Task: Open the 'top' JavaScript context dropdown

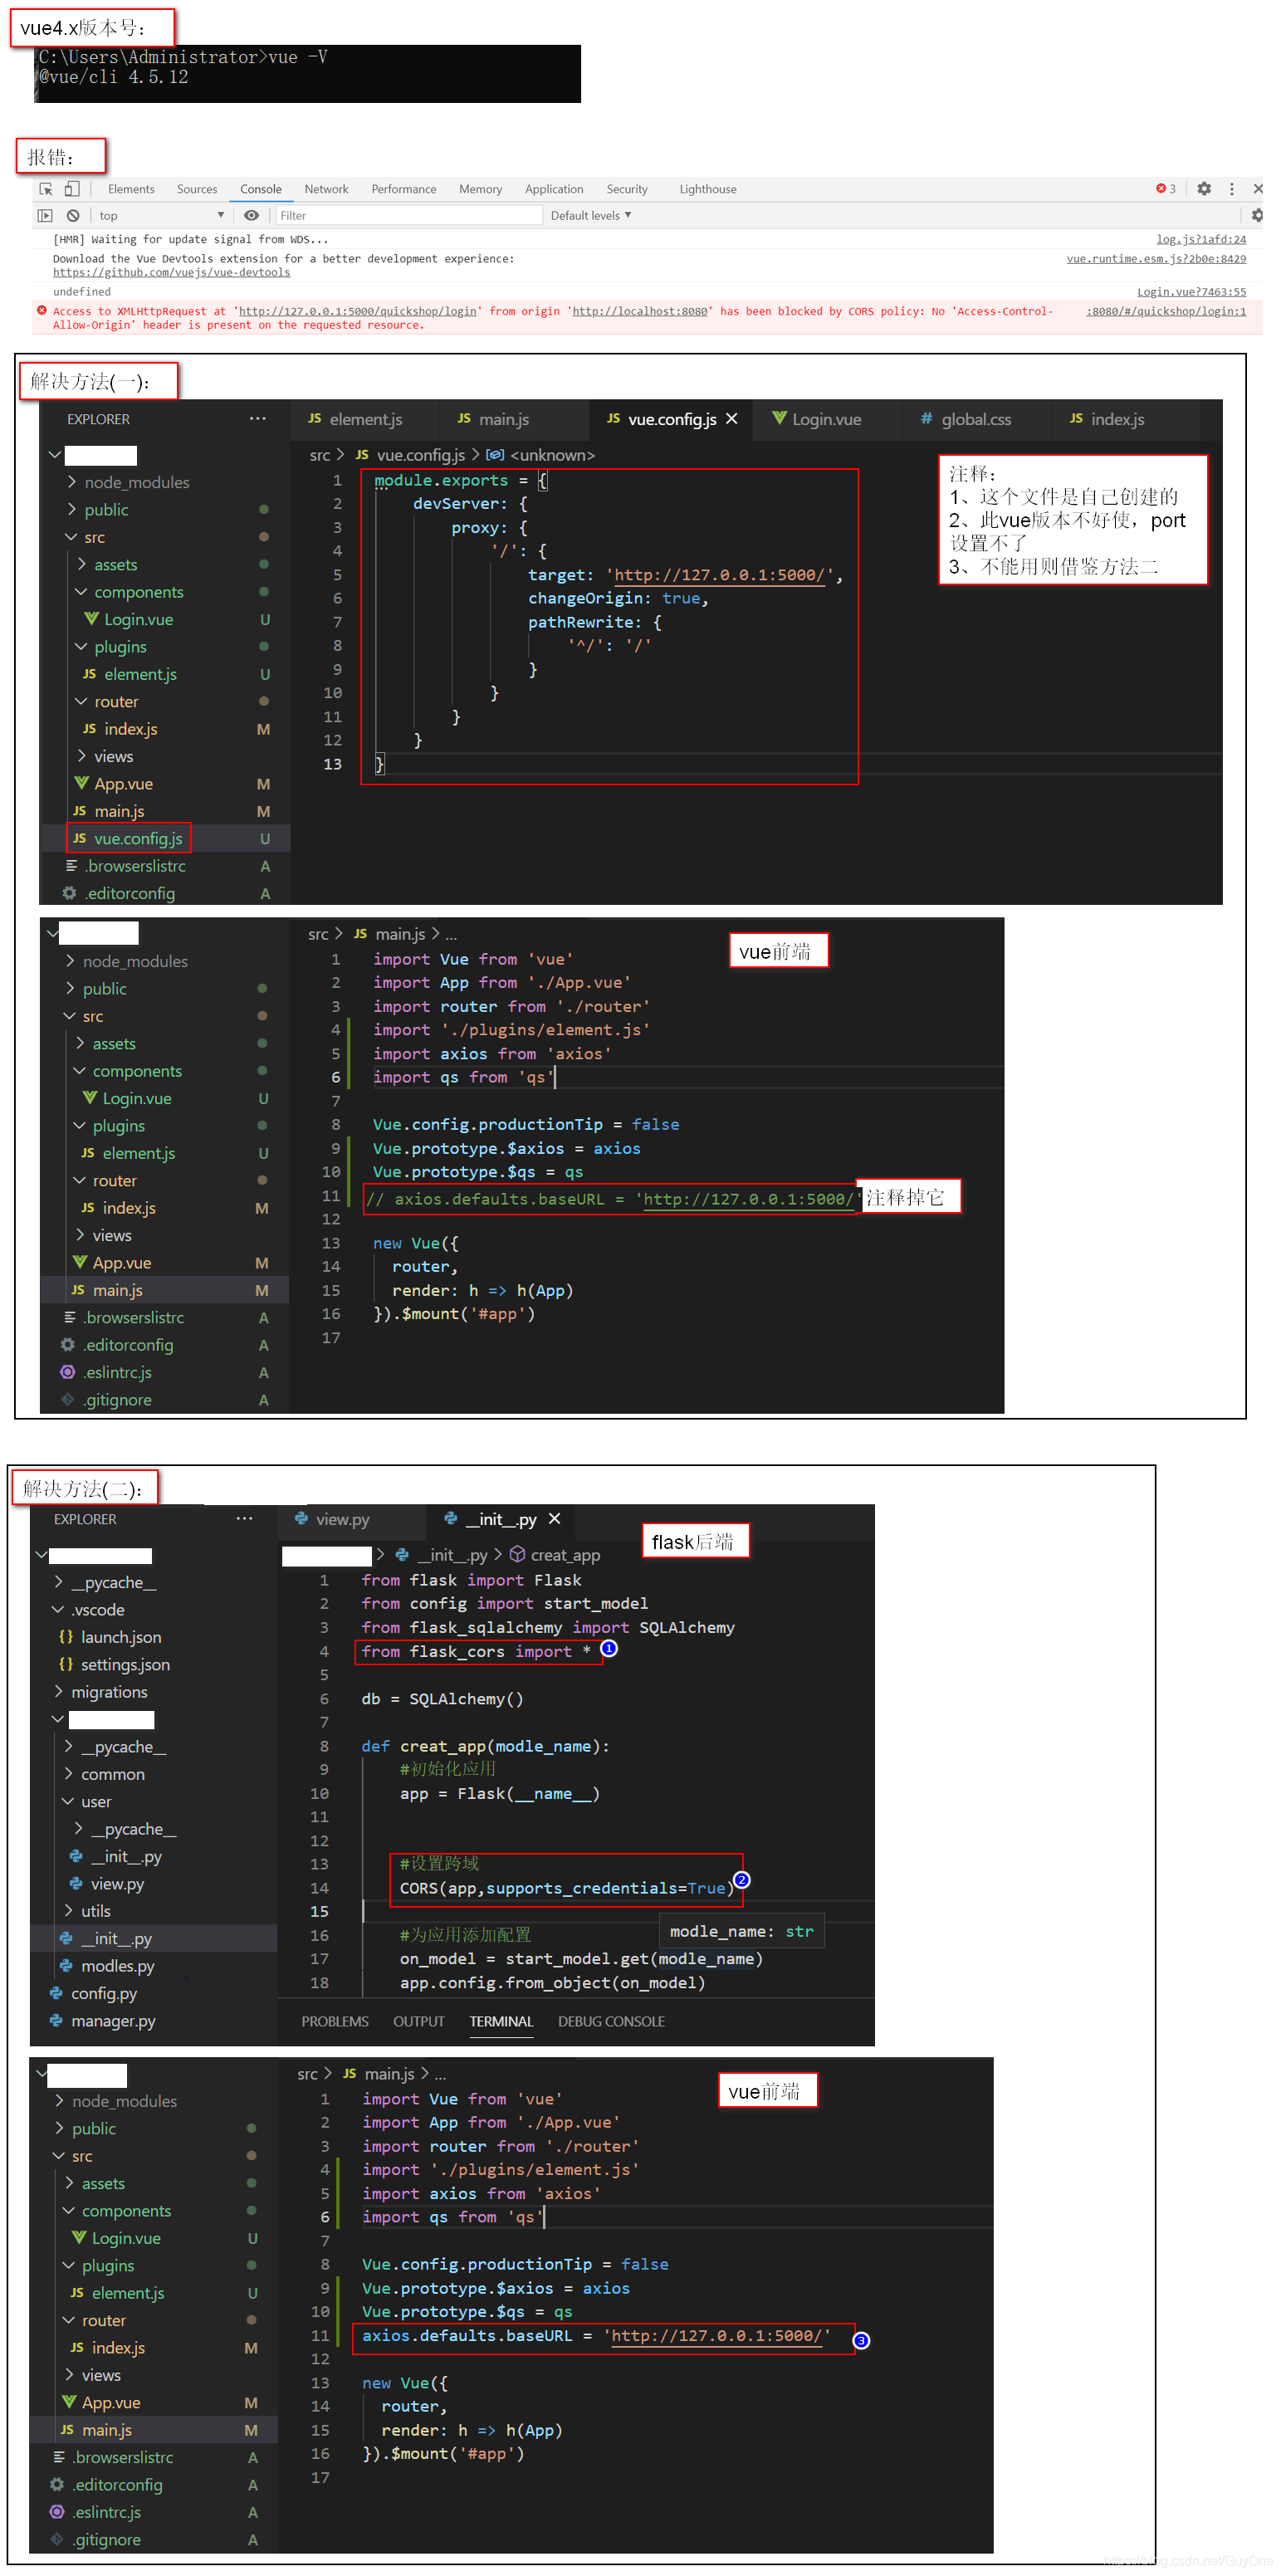Action: click(161, 216)
